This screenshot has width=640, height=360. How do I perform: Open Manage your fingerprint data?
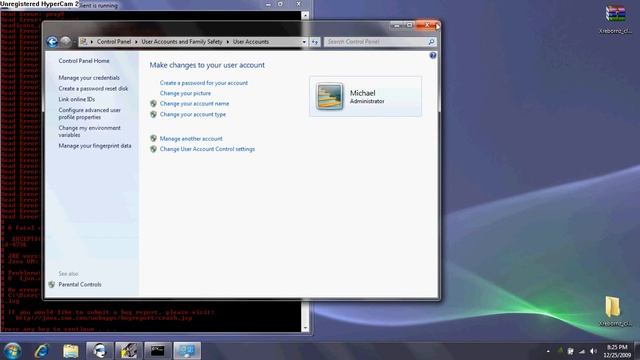(x=95, y=146)
